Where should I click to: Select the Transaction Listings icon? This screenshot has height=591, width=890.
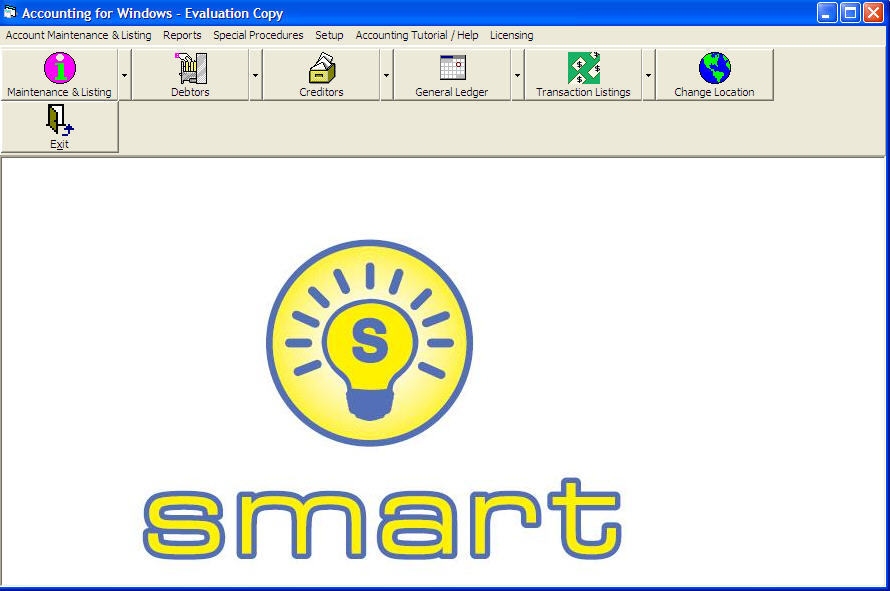click(583, 68)
